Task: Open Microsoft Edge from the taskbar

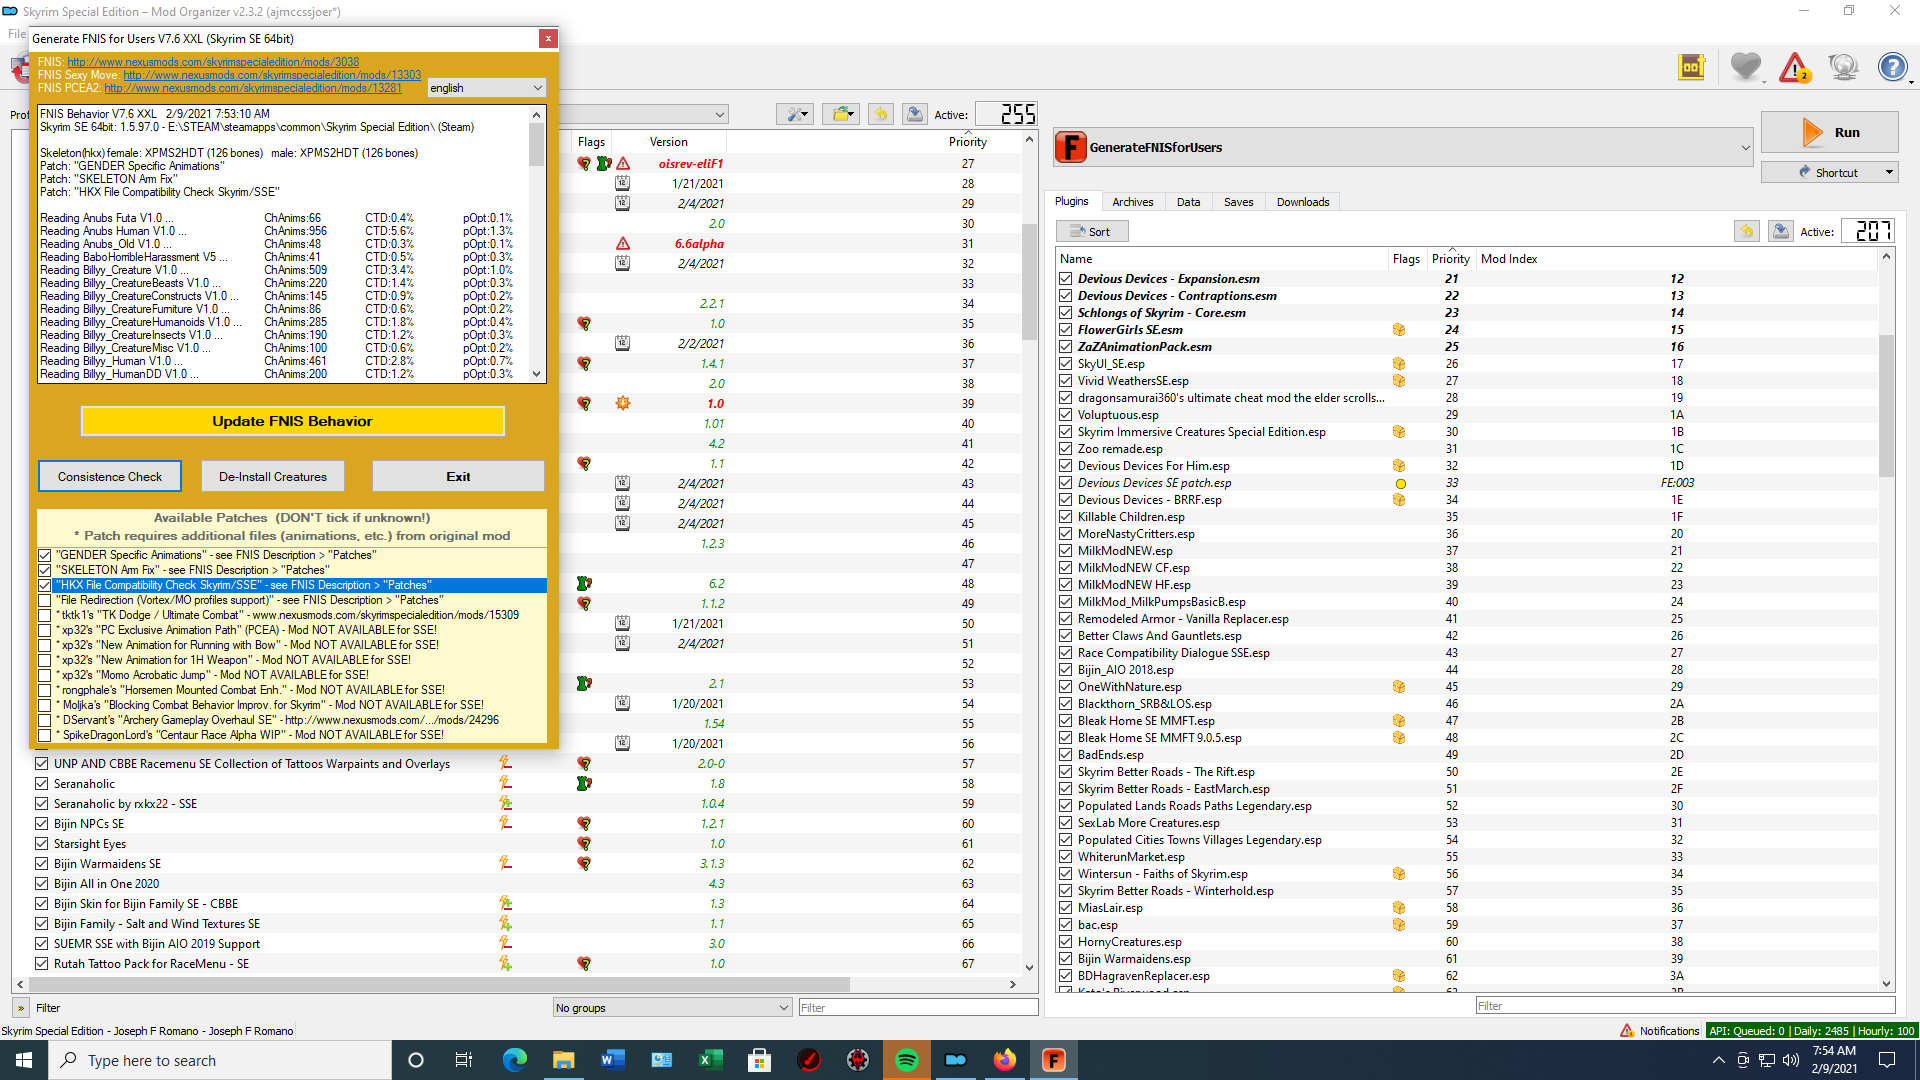Action: (x=515, y=1060)
